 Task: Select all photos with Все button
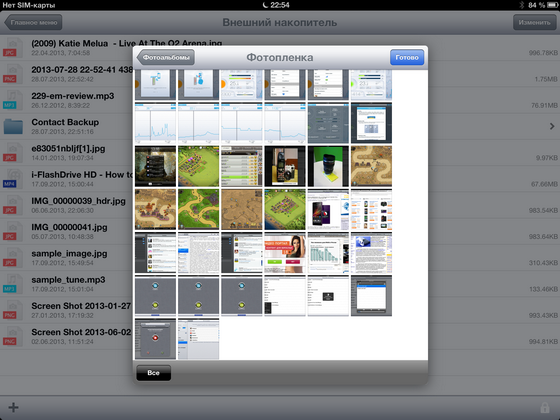[x=154, y=373]
